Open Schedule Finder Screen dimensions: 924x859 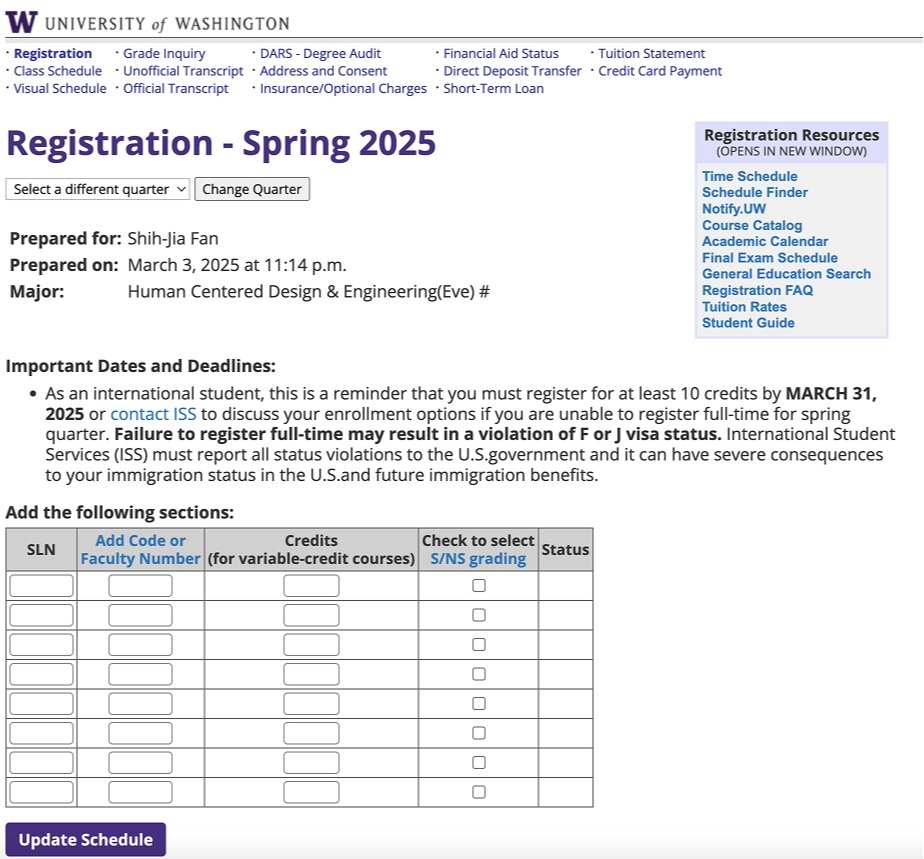(754, 193)
